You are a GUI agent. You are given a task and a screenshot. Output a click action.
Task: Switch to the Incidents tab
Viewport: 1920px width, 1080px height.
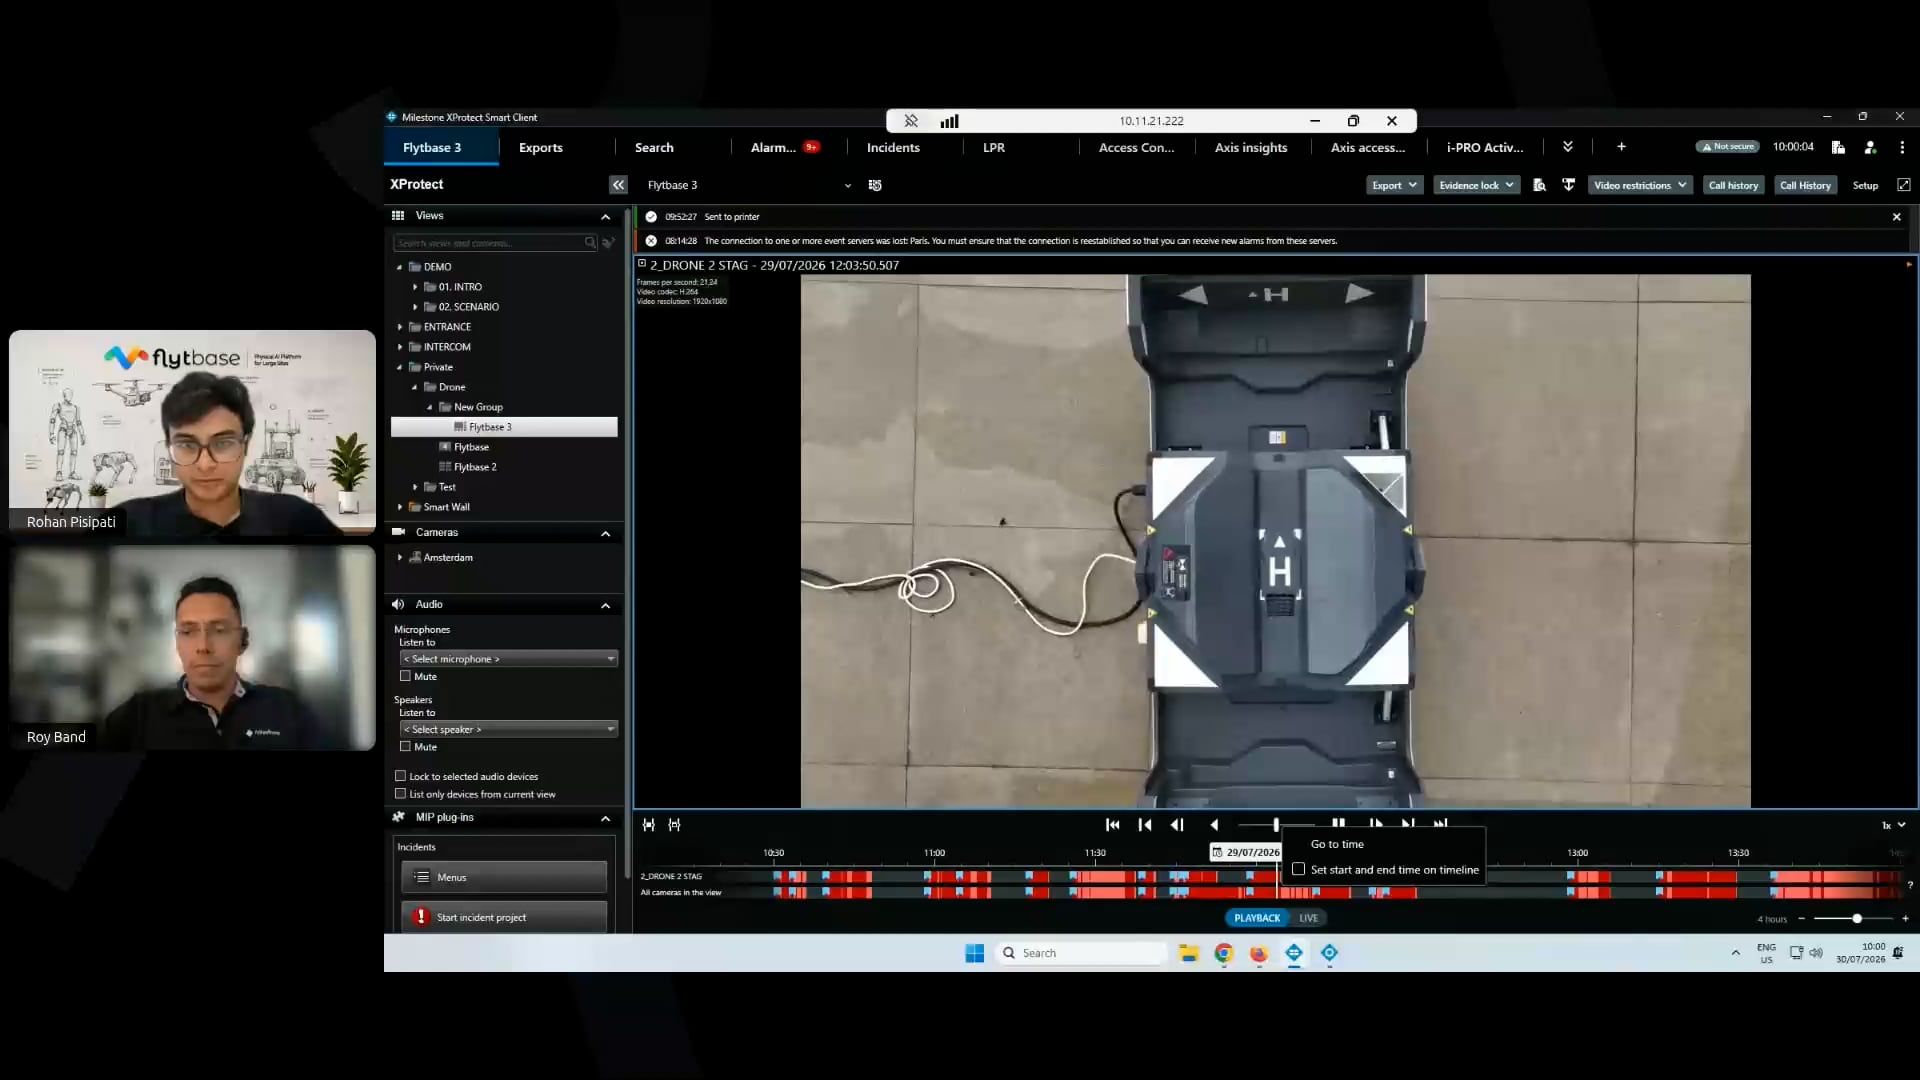click(893, 147)
